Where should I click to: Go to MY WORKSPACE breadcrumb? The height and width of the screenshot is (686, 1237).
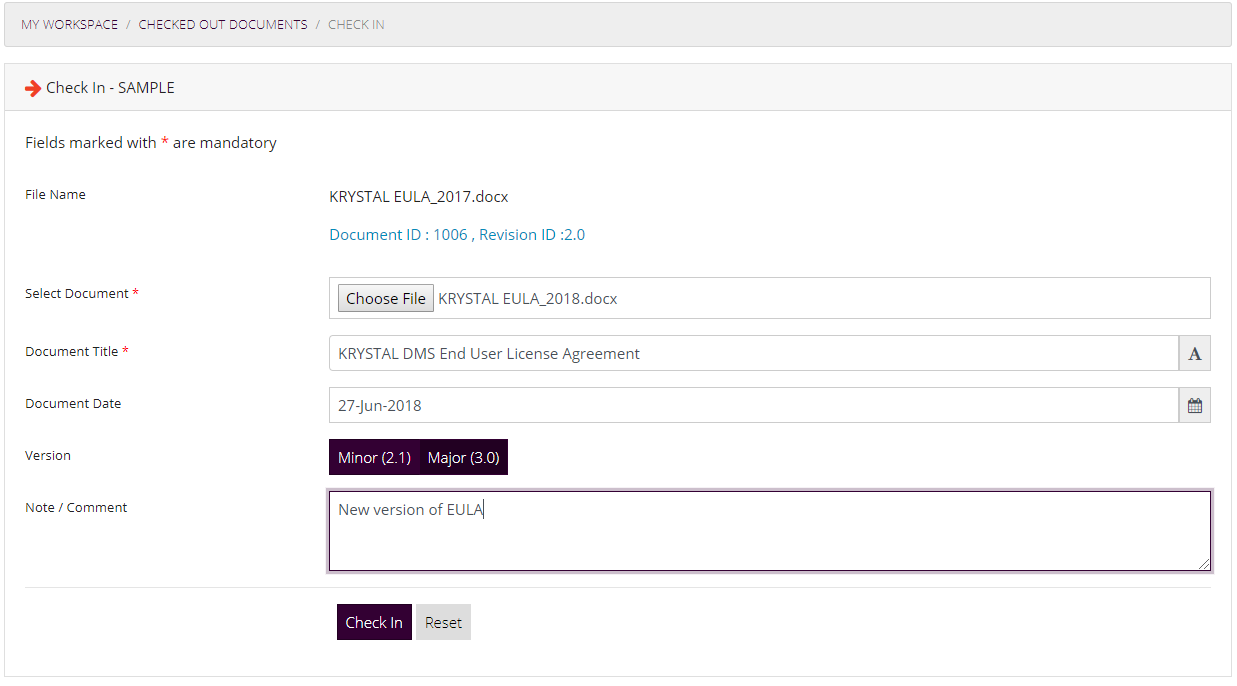click(x=69, y=24)
